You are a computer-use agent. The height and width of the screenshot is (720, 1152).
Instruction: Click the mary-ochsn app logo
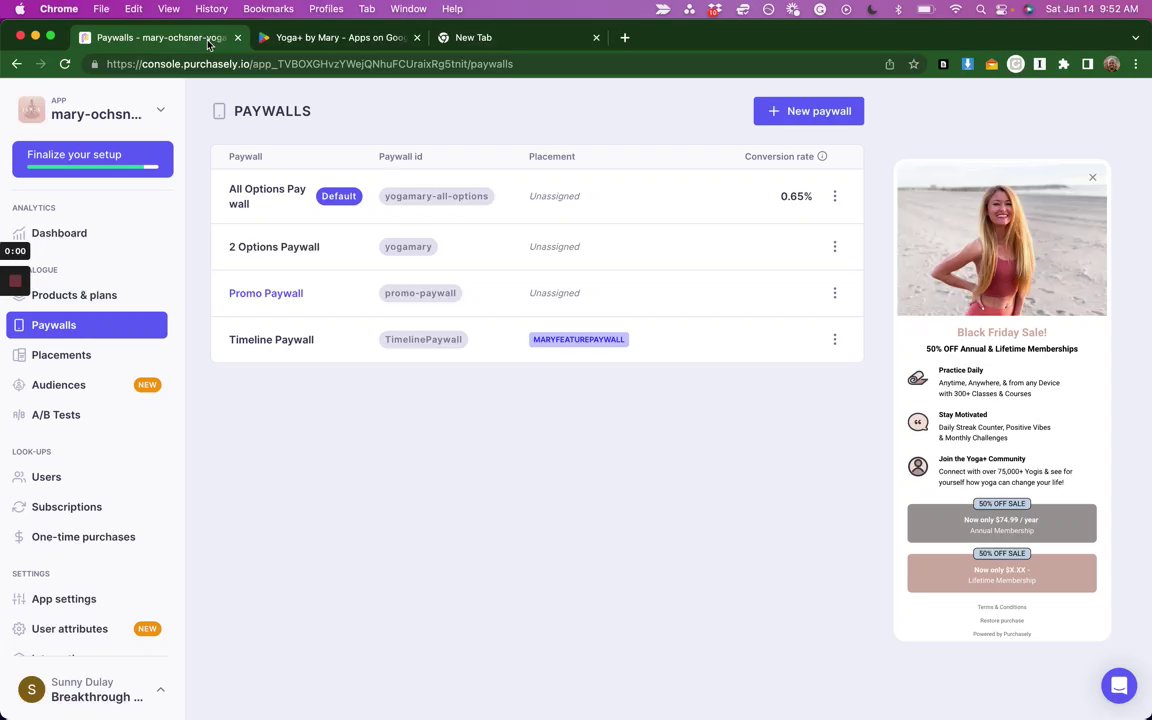(32, 109)
